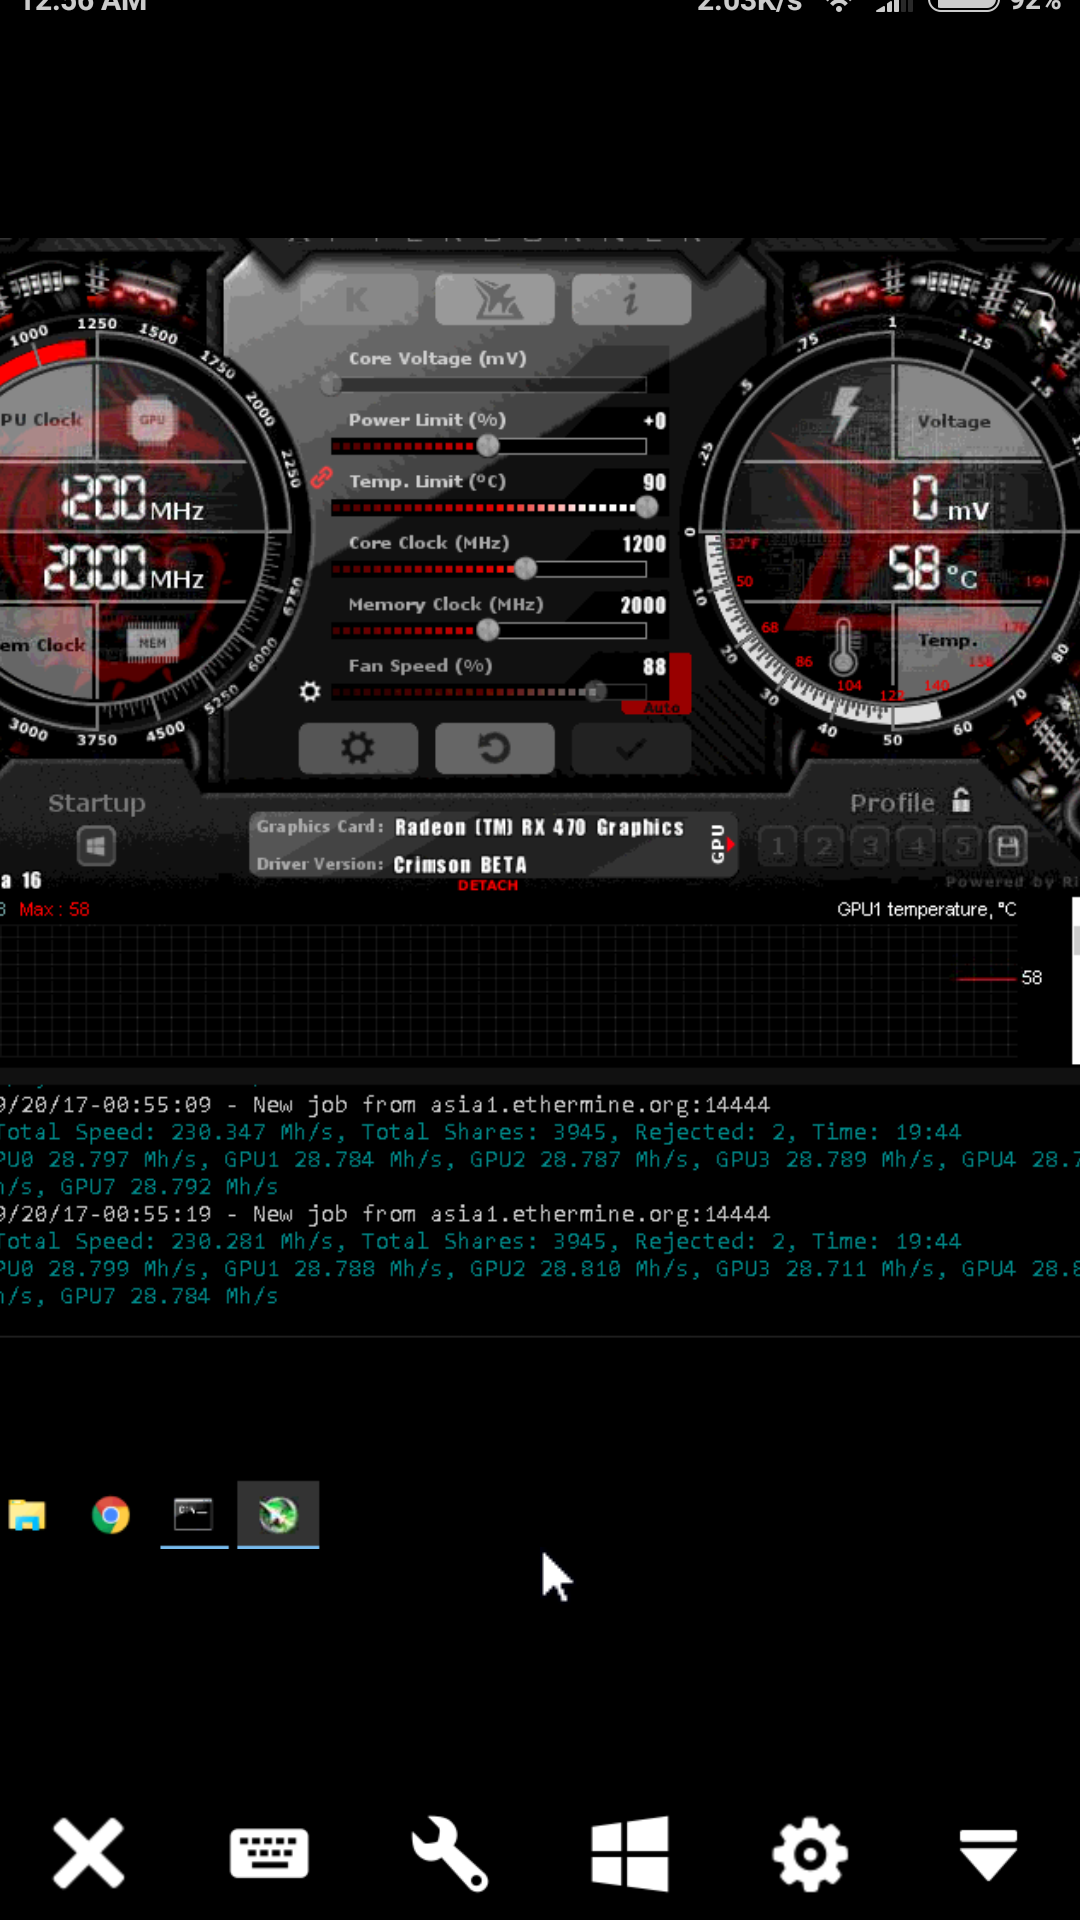1080x1920 pixels.
Task: Switch to MSI Afterburner taskbar icon
Action: click(x=278, y=1514)
